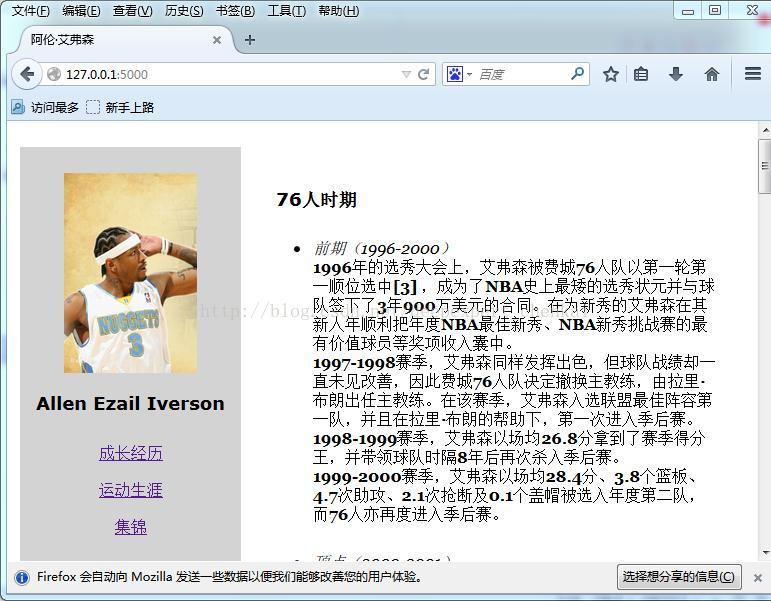The image size is (771, 601).
Task: Click the Baidu paw search engine icon
Action: (455, 74)
